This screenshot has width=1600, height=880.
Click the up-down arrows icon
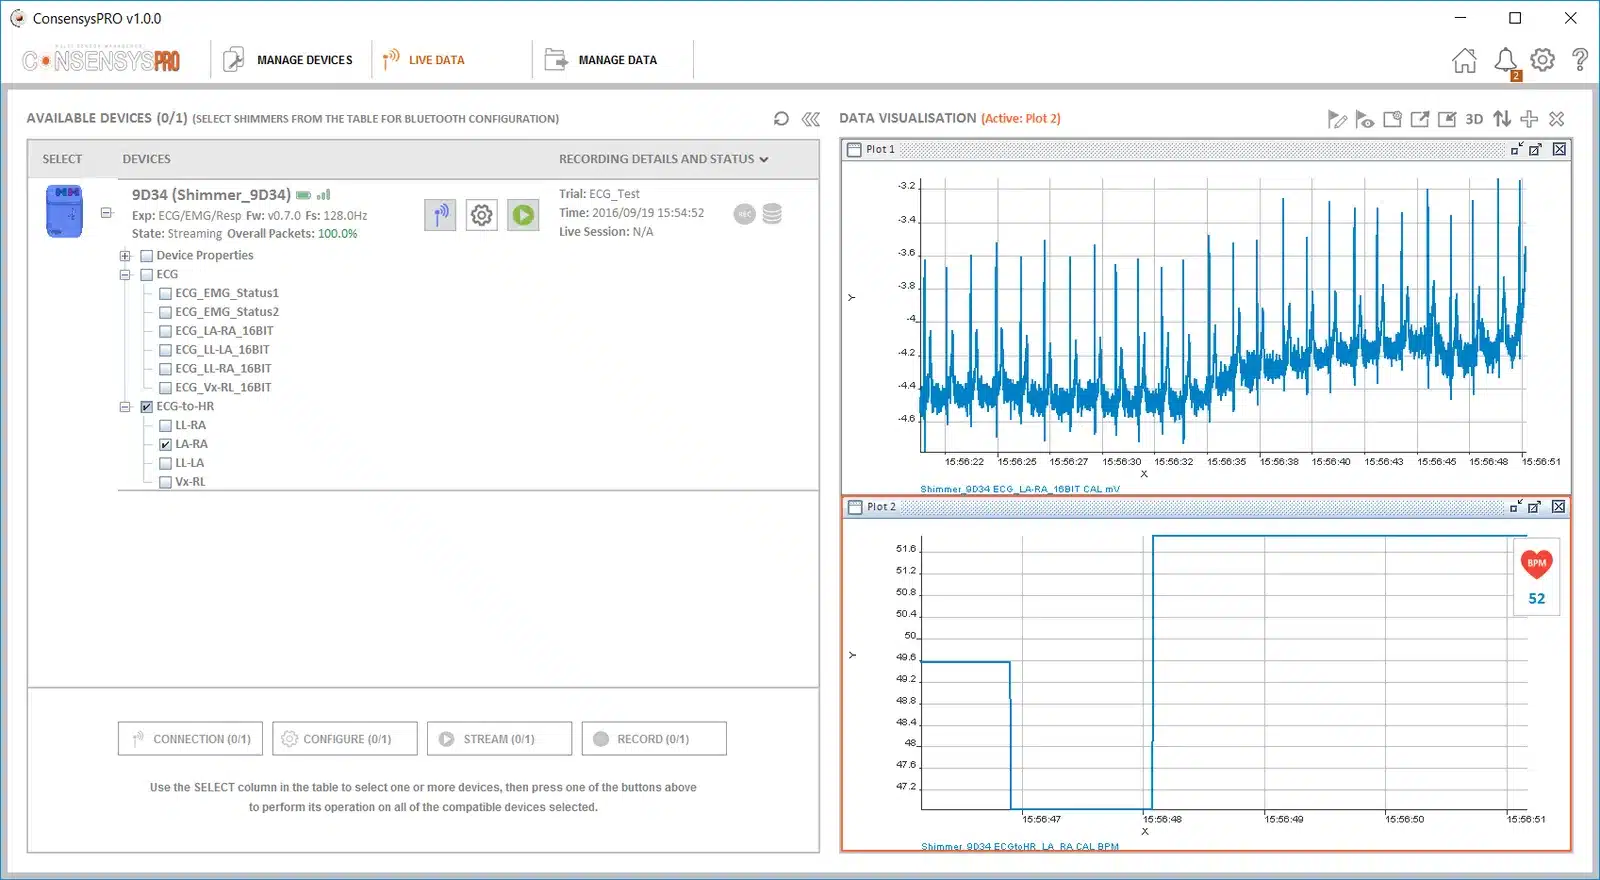(x=1502, y=119)
